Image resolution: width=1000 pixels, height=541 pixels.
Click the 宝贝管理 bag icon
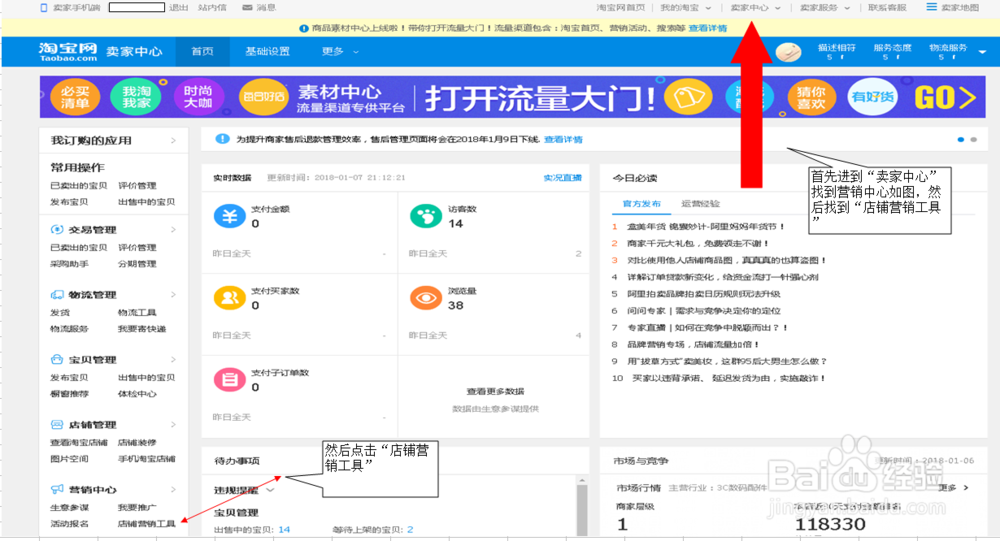coord(57,359)
